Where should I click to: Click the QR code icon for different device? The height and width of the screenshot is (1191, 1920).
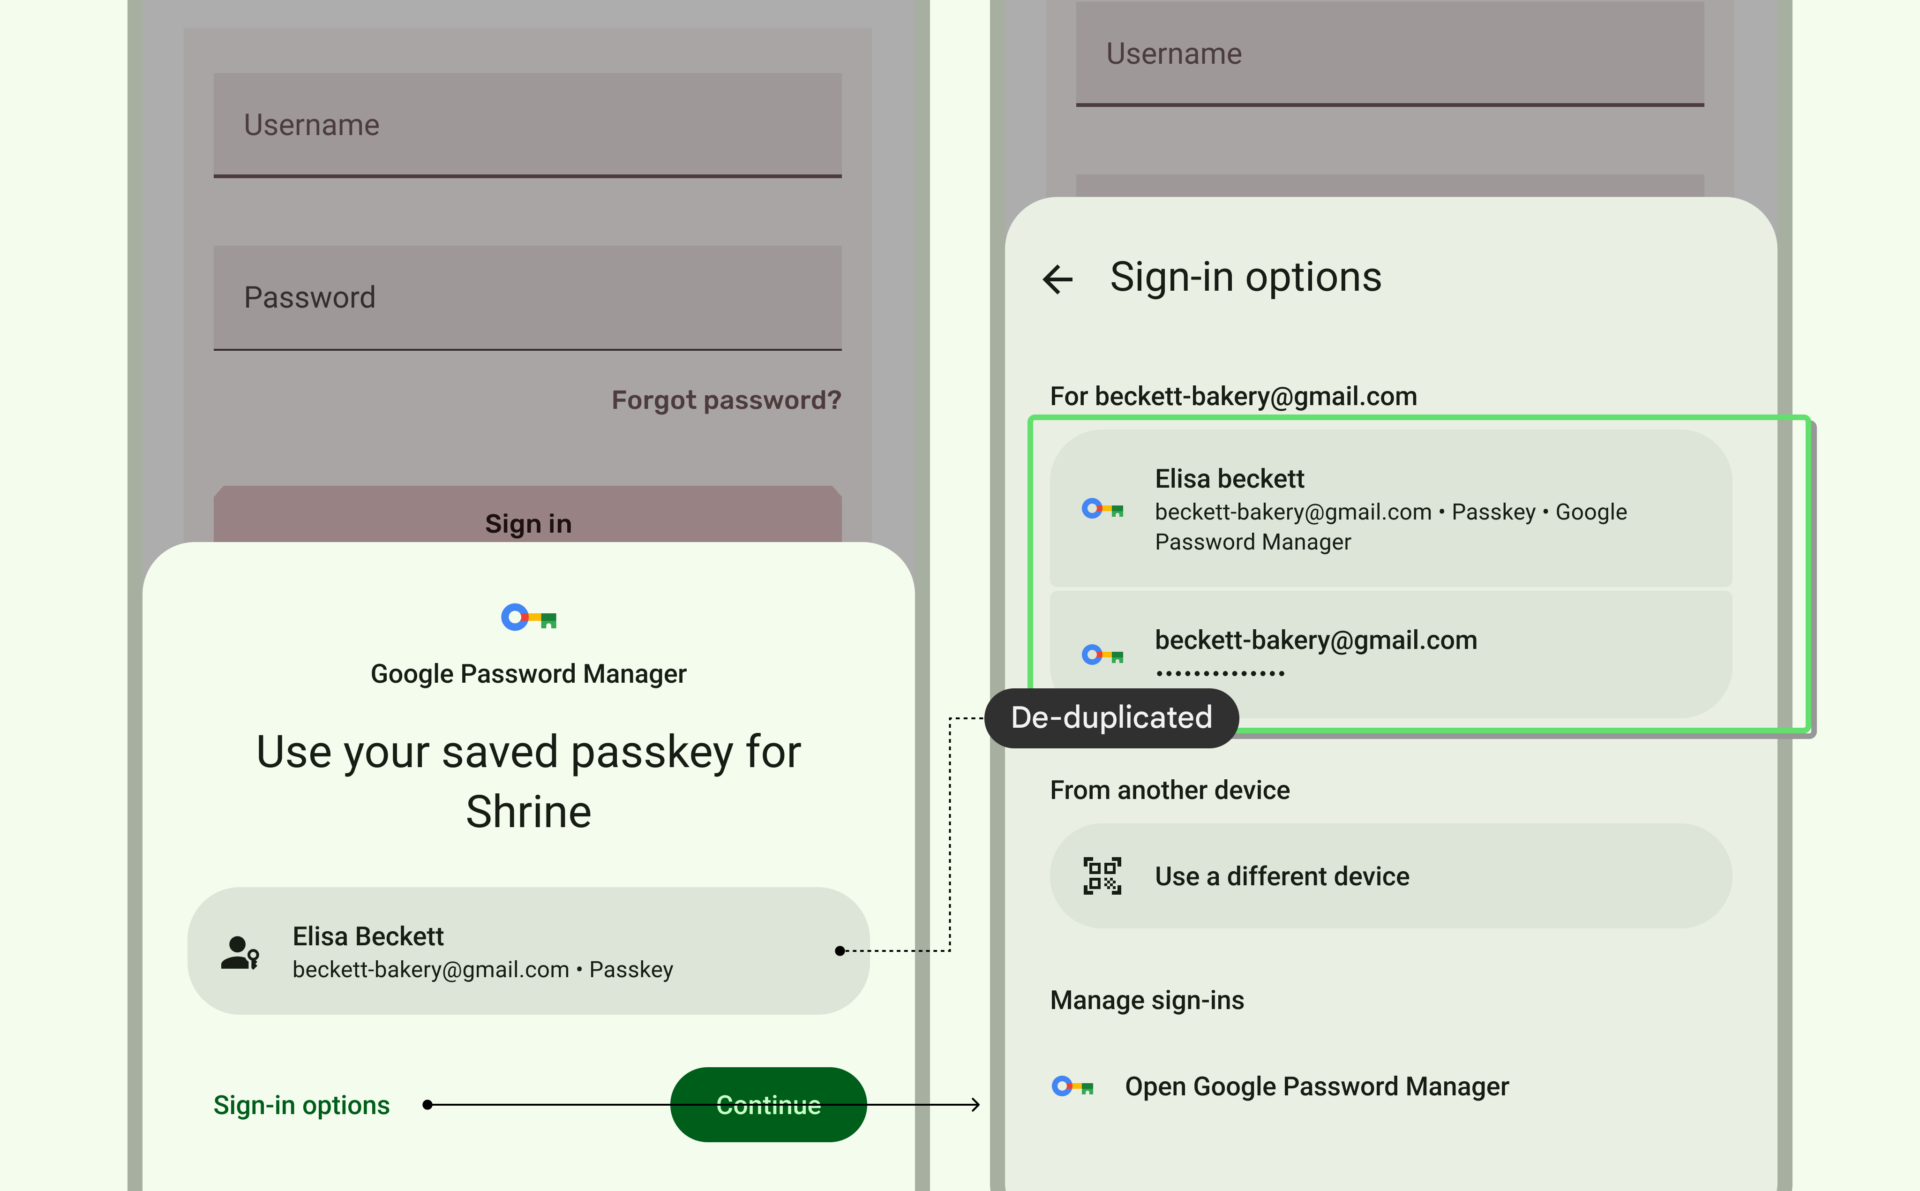click(x=1102, y=876)
